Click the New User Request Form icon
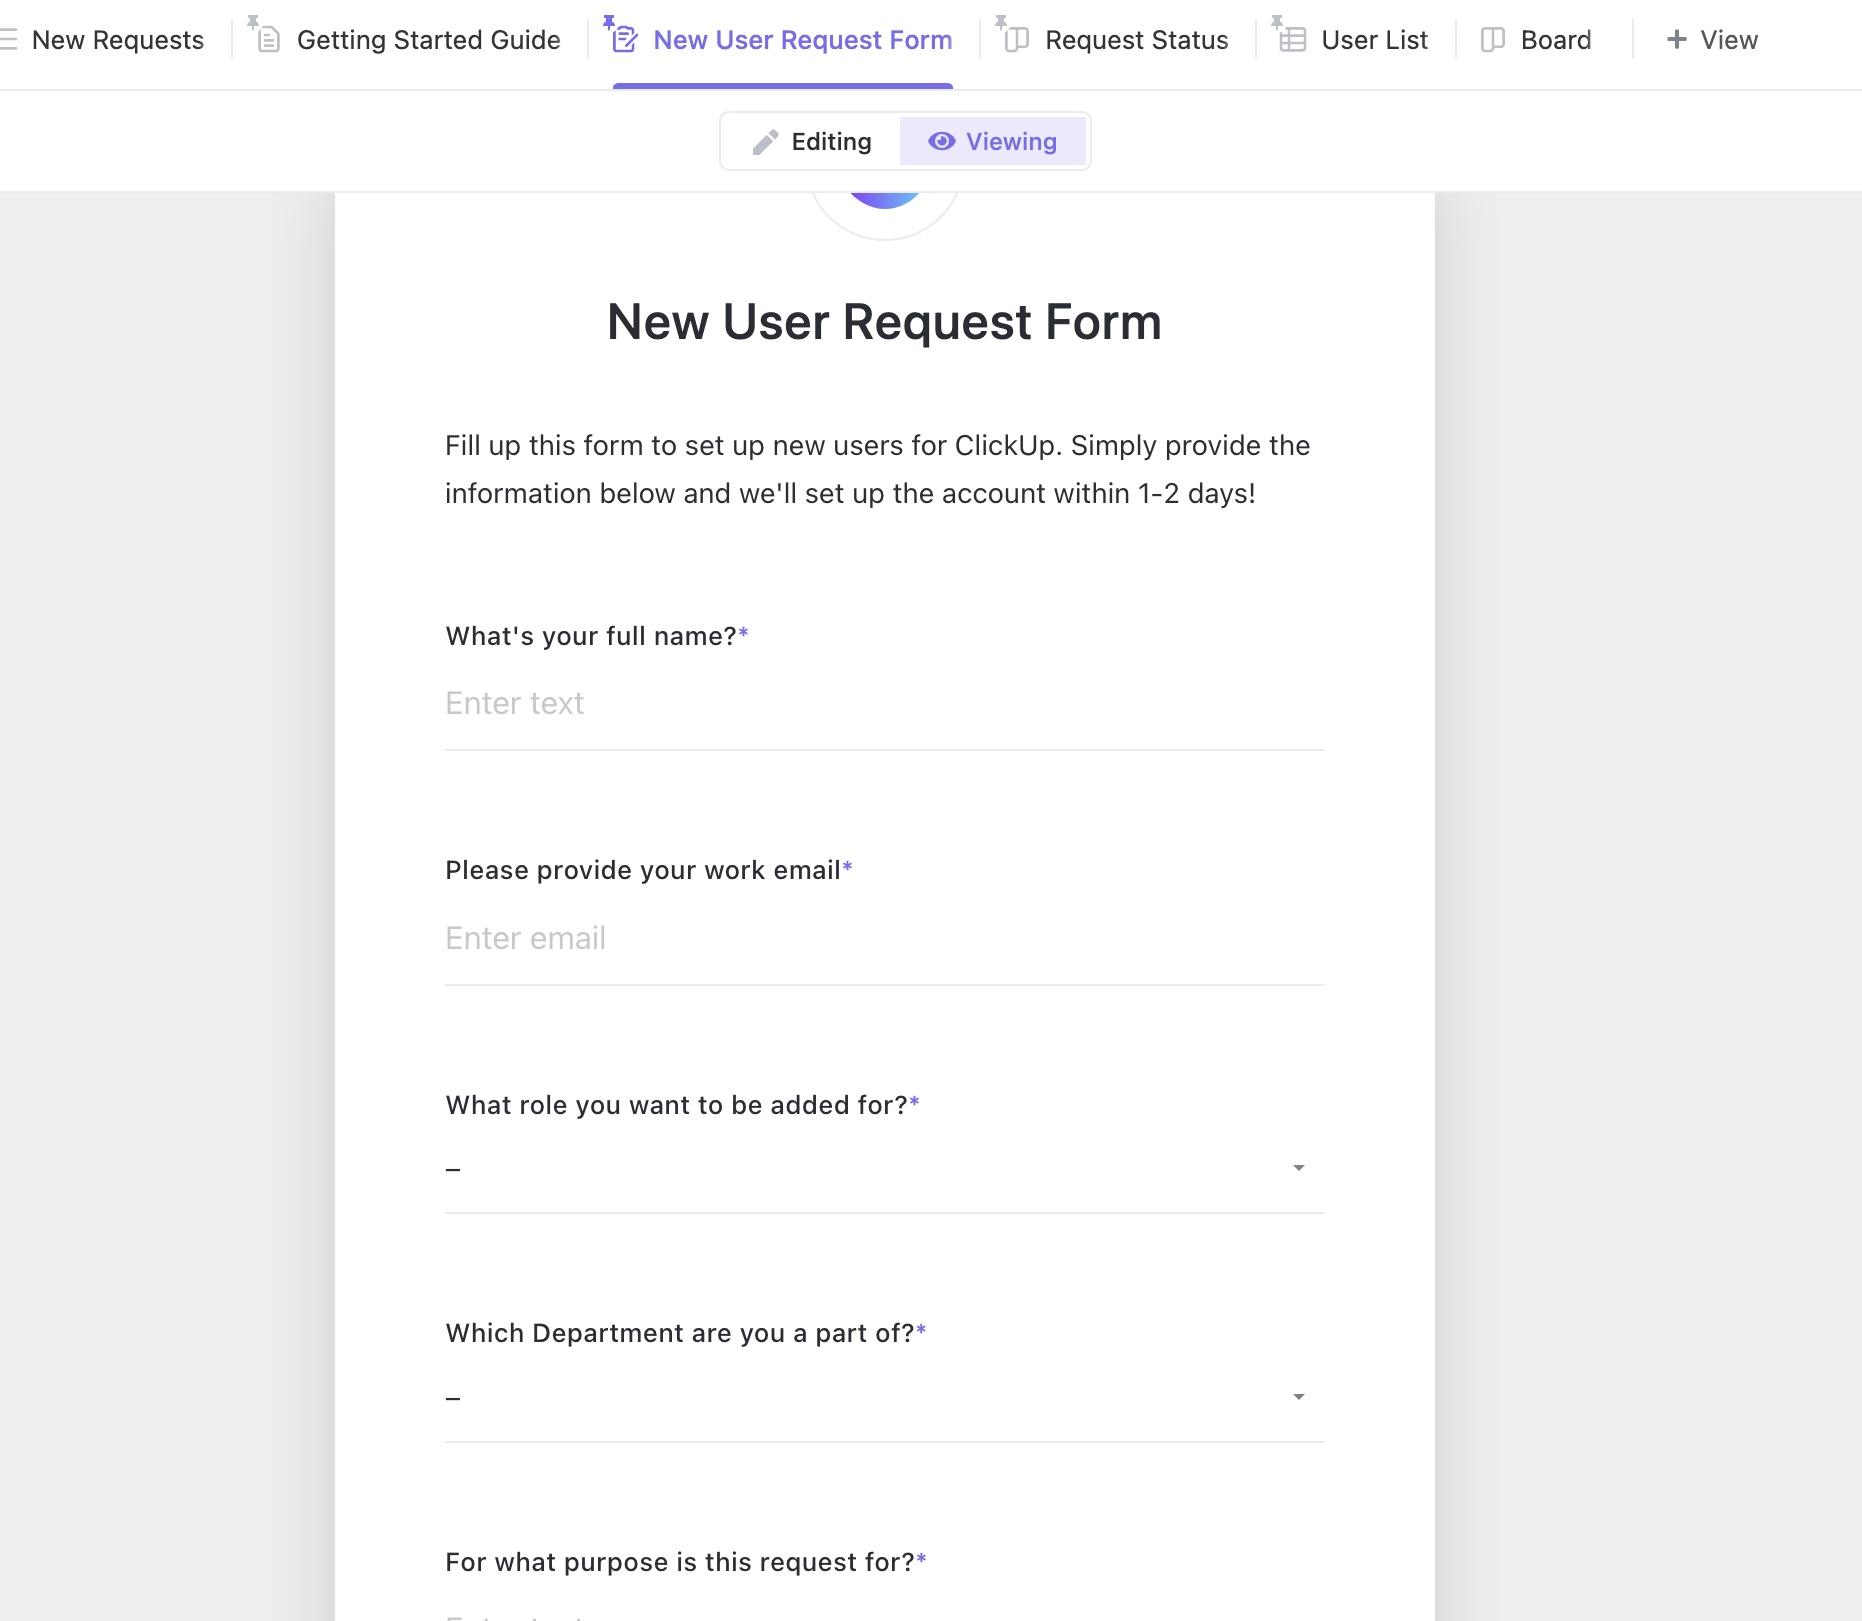Viewport: 1862px width, 1621px height. [625, 40]
